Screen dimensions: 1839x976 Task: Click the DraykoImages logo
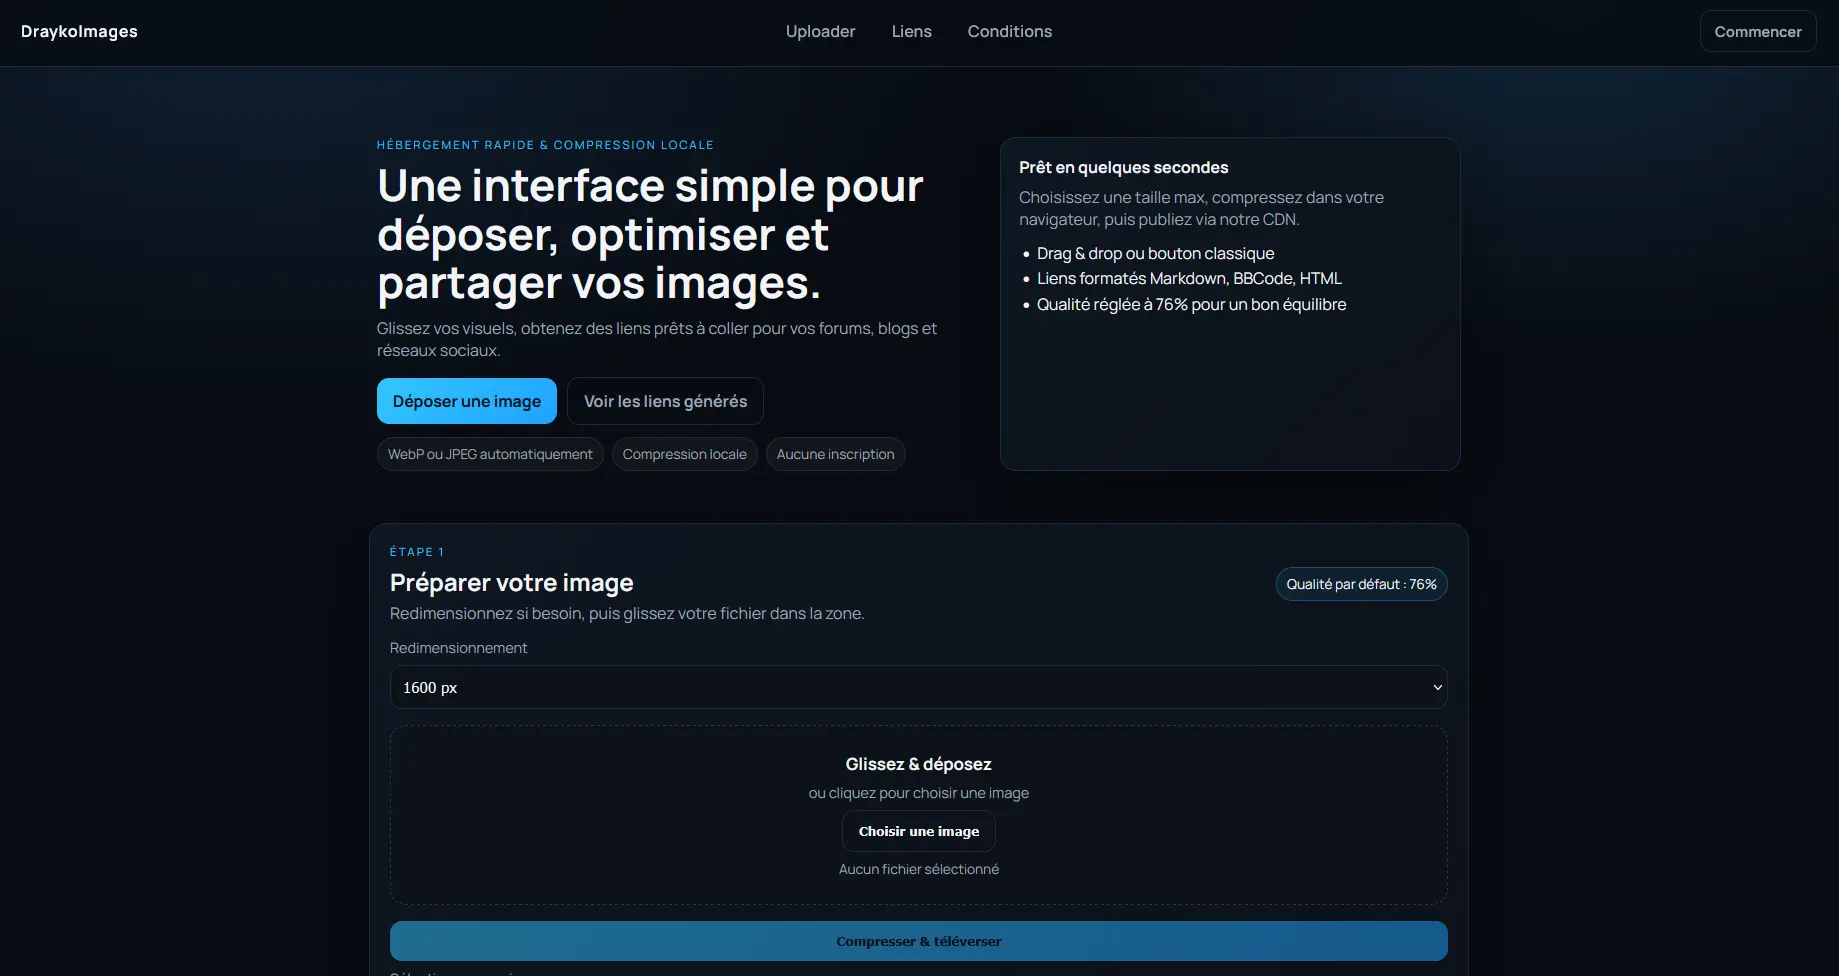point(79,32)
